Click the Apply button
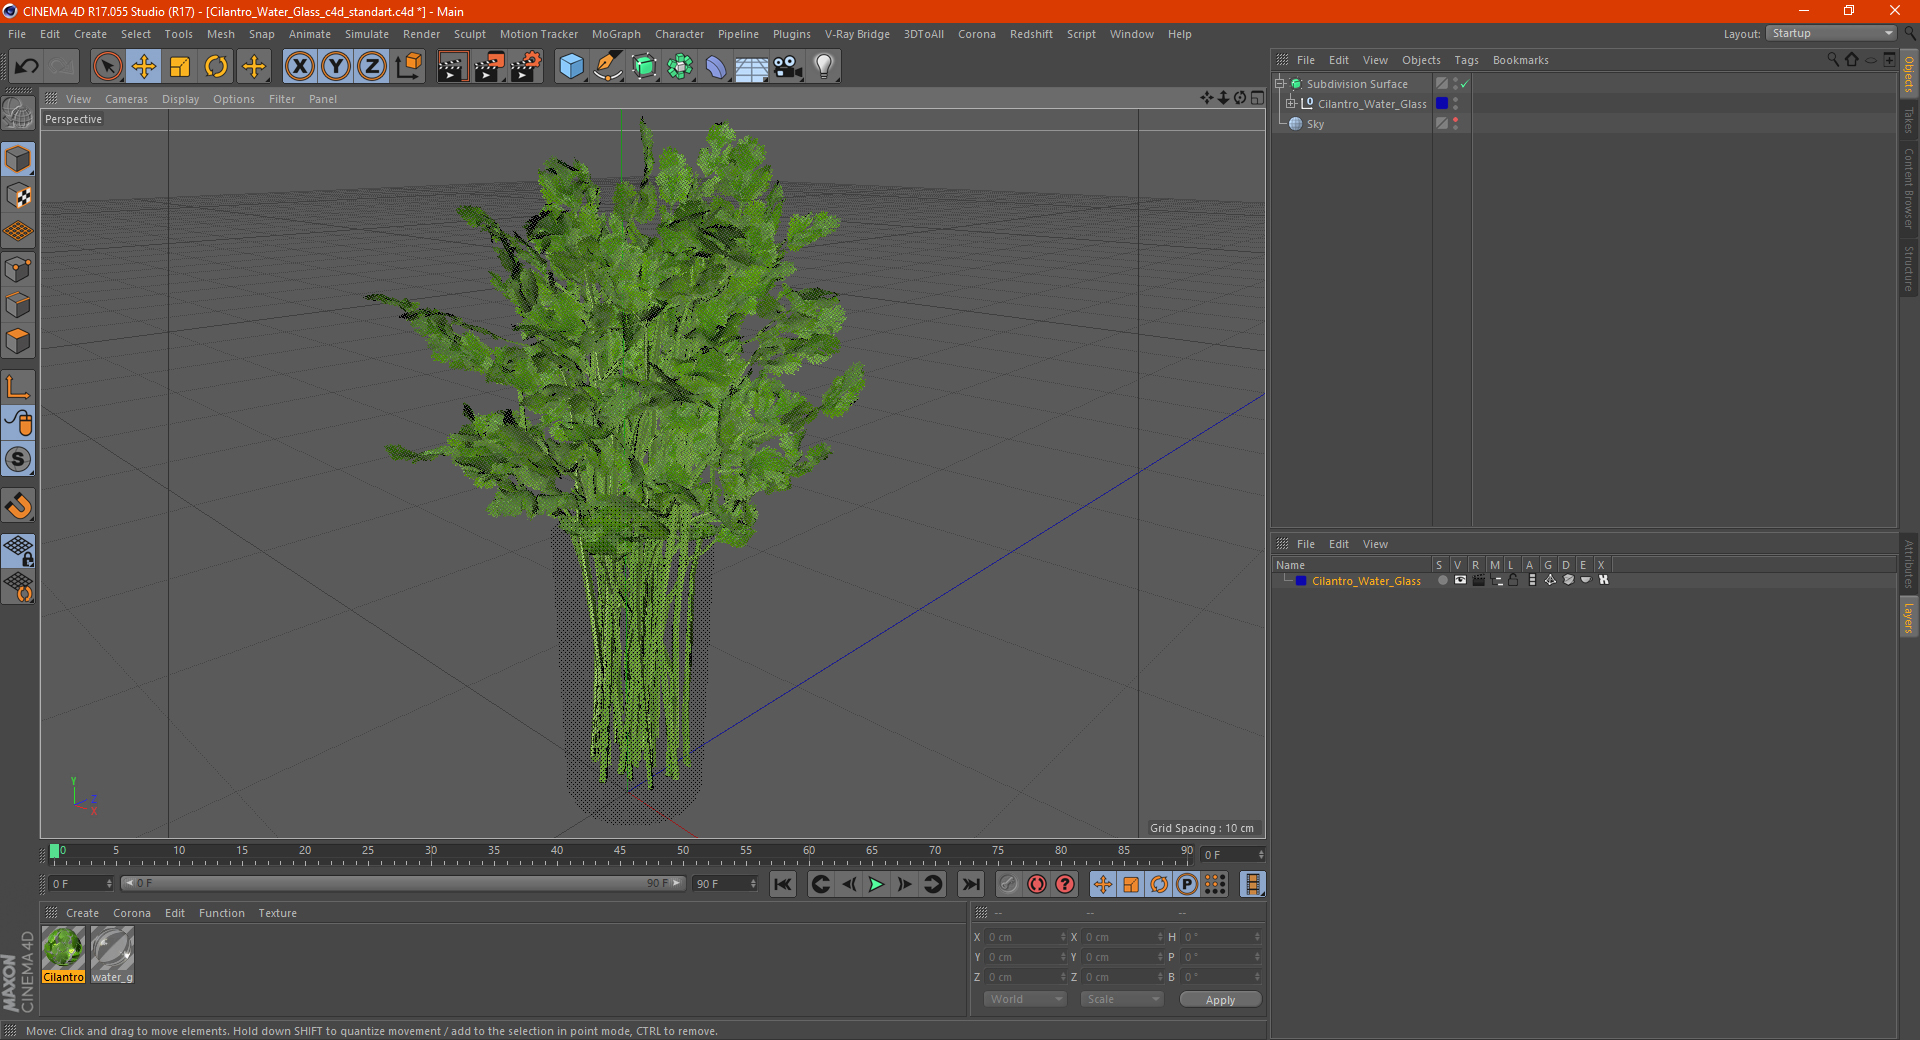Screen dimensions: 1920x1040 [1220, 1000]
